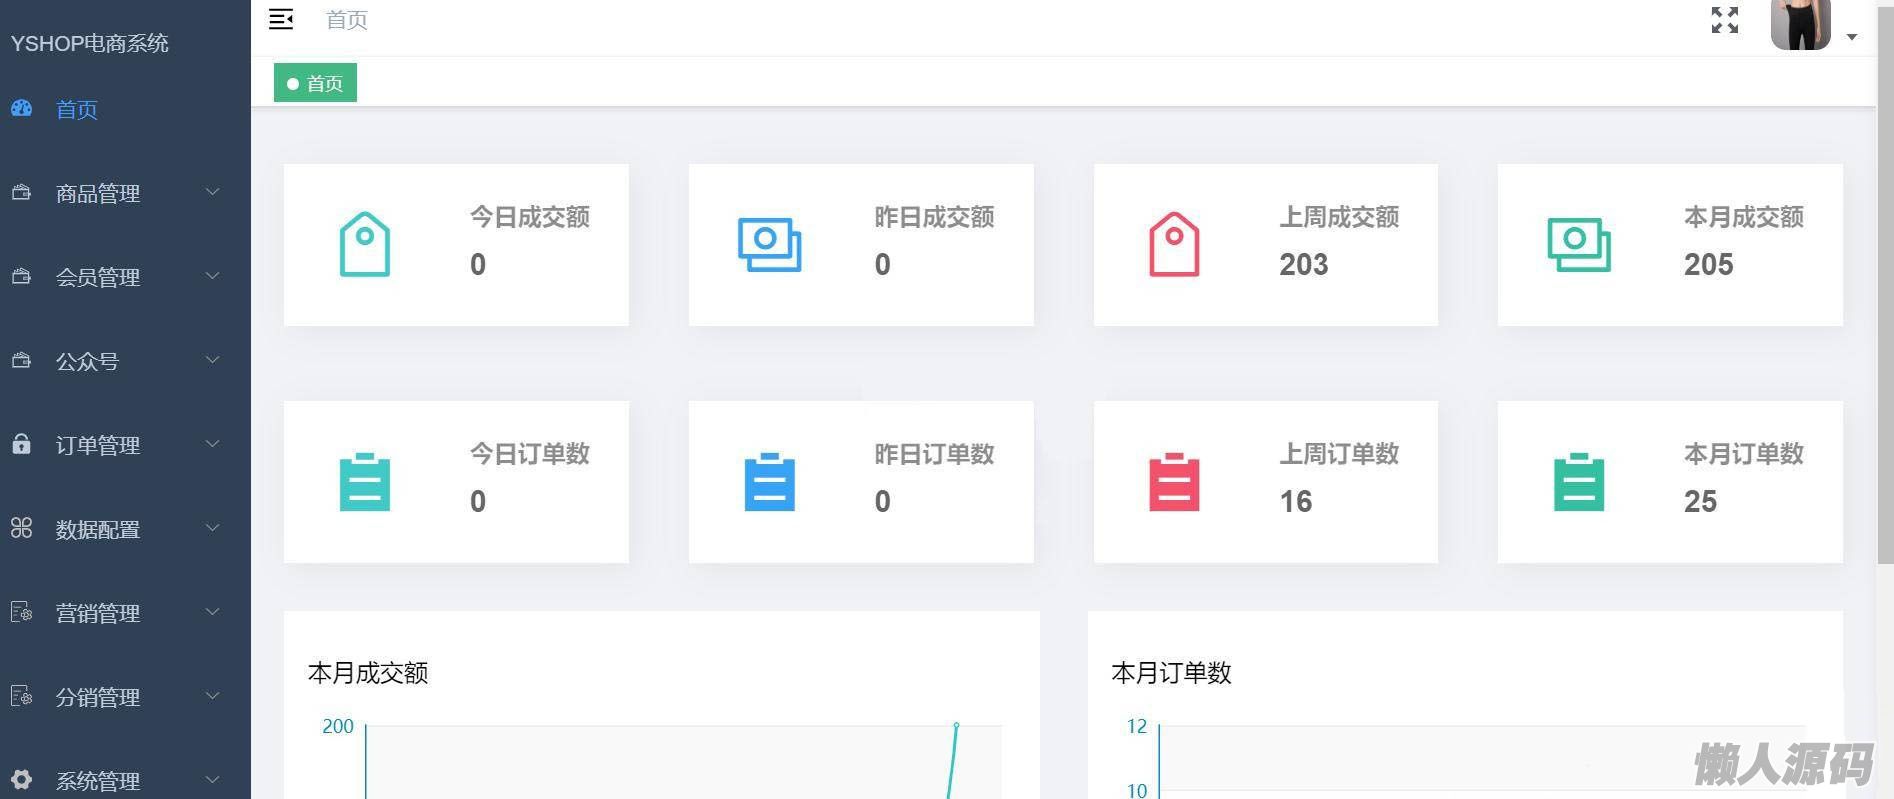Image resolution: width=1894 pixels, height=799 pixels.
Task: Click the 昨日订单数 label
Action: coord(935,454)
